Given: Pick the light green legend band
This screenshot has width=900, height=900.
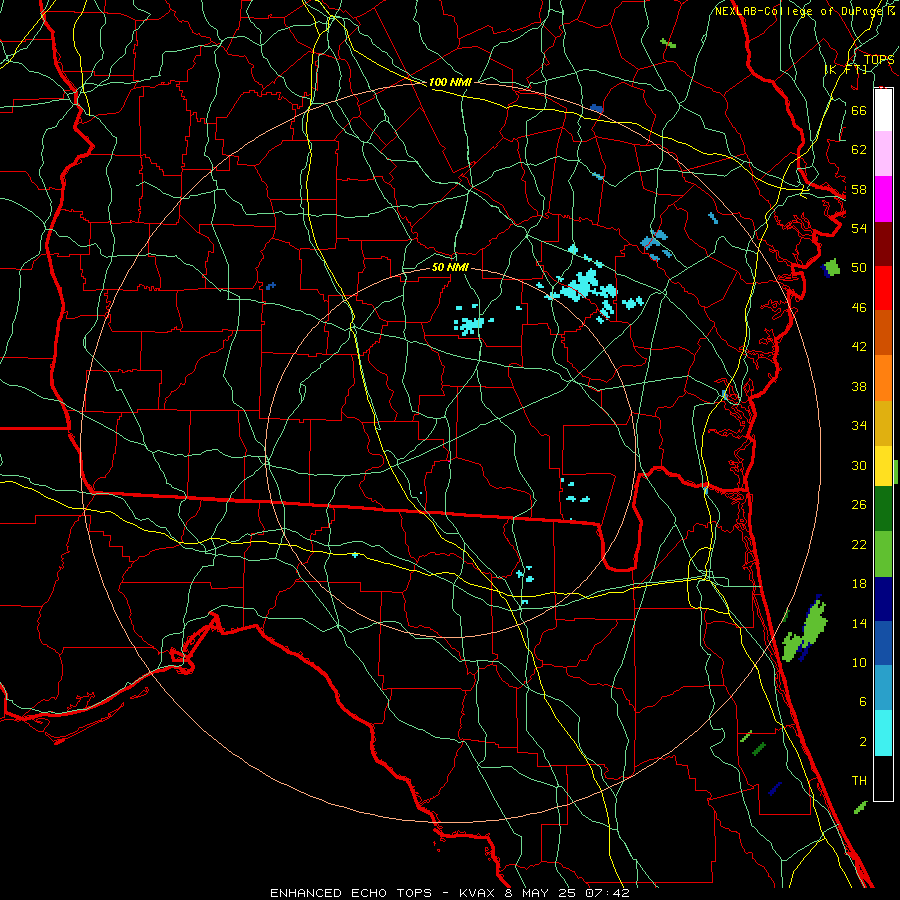Looking at the screenshot, I should coord(883,554).
